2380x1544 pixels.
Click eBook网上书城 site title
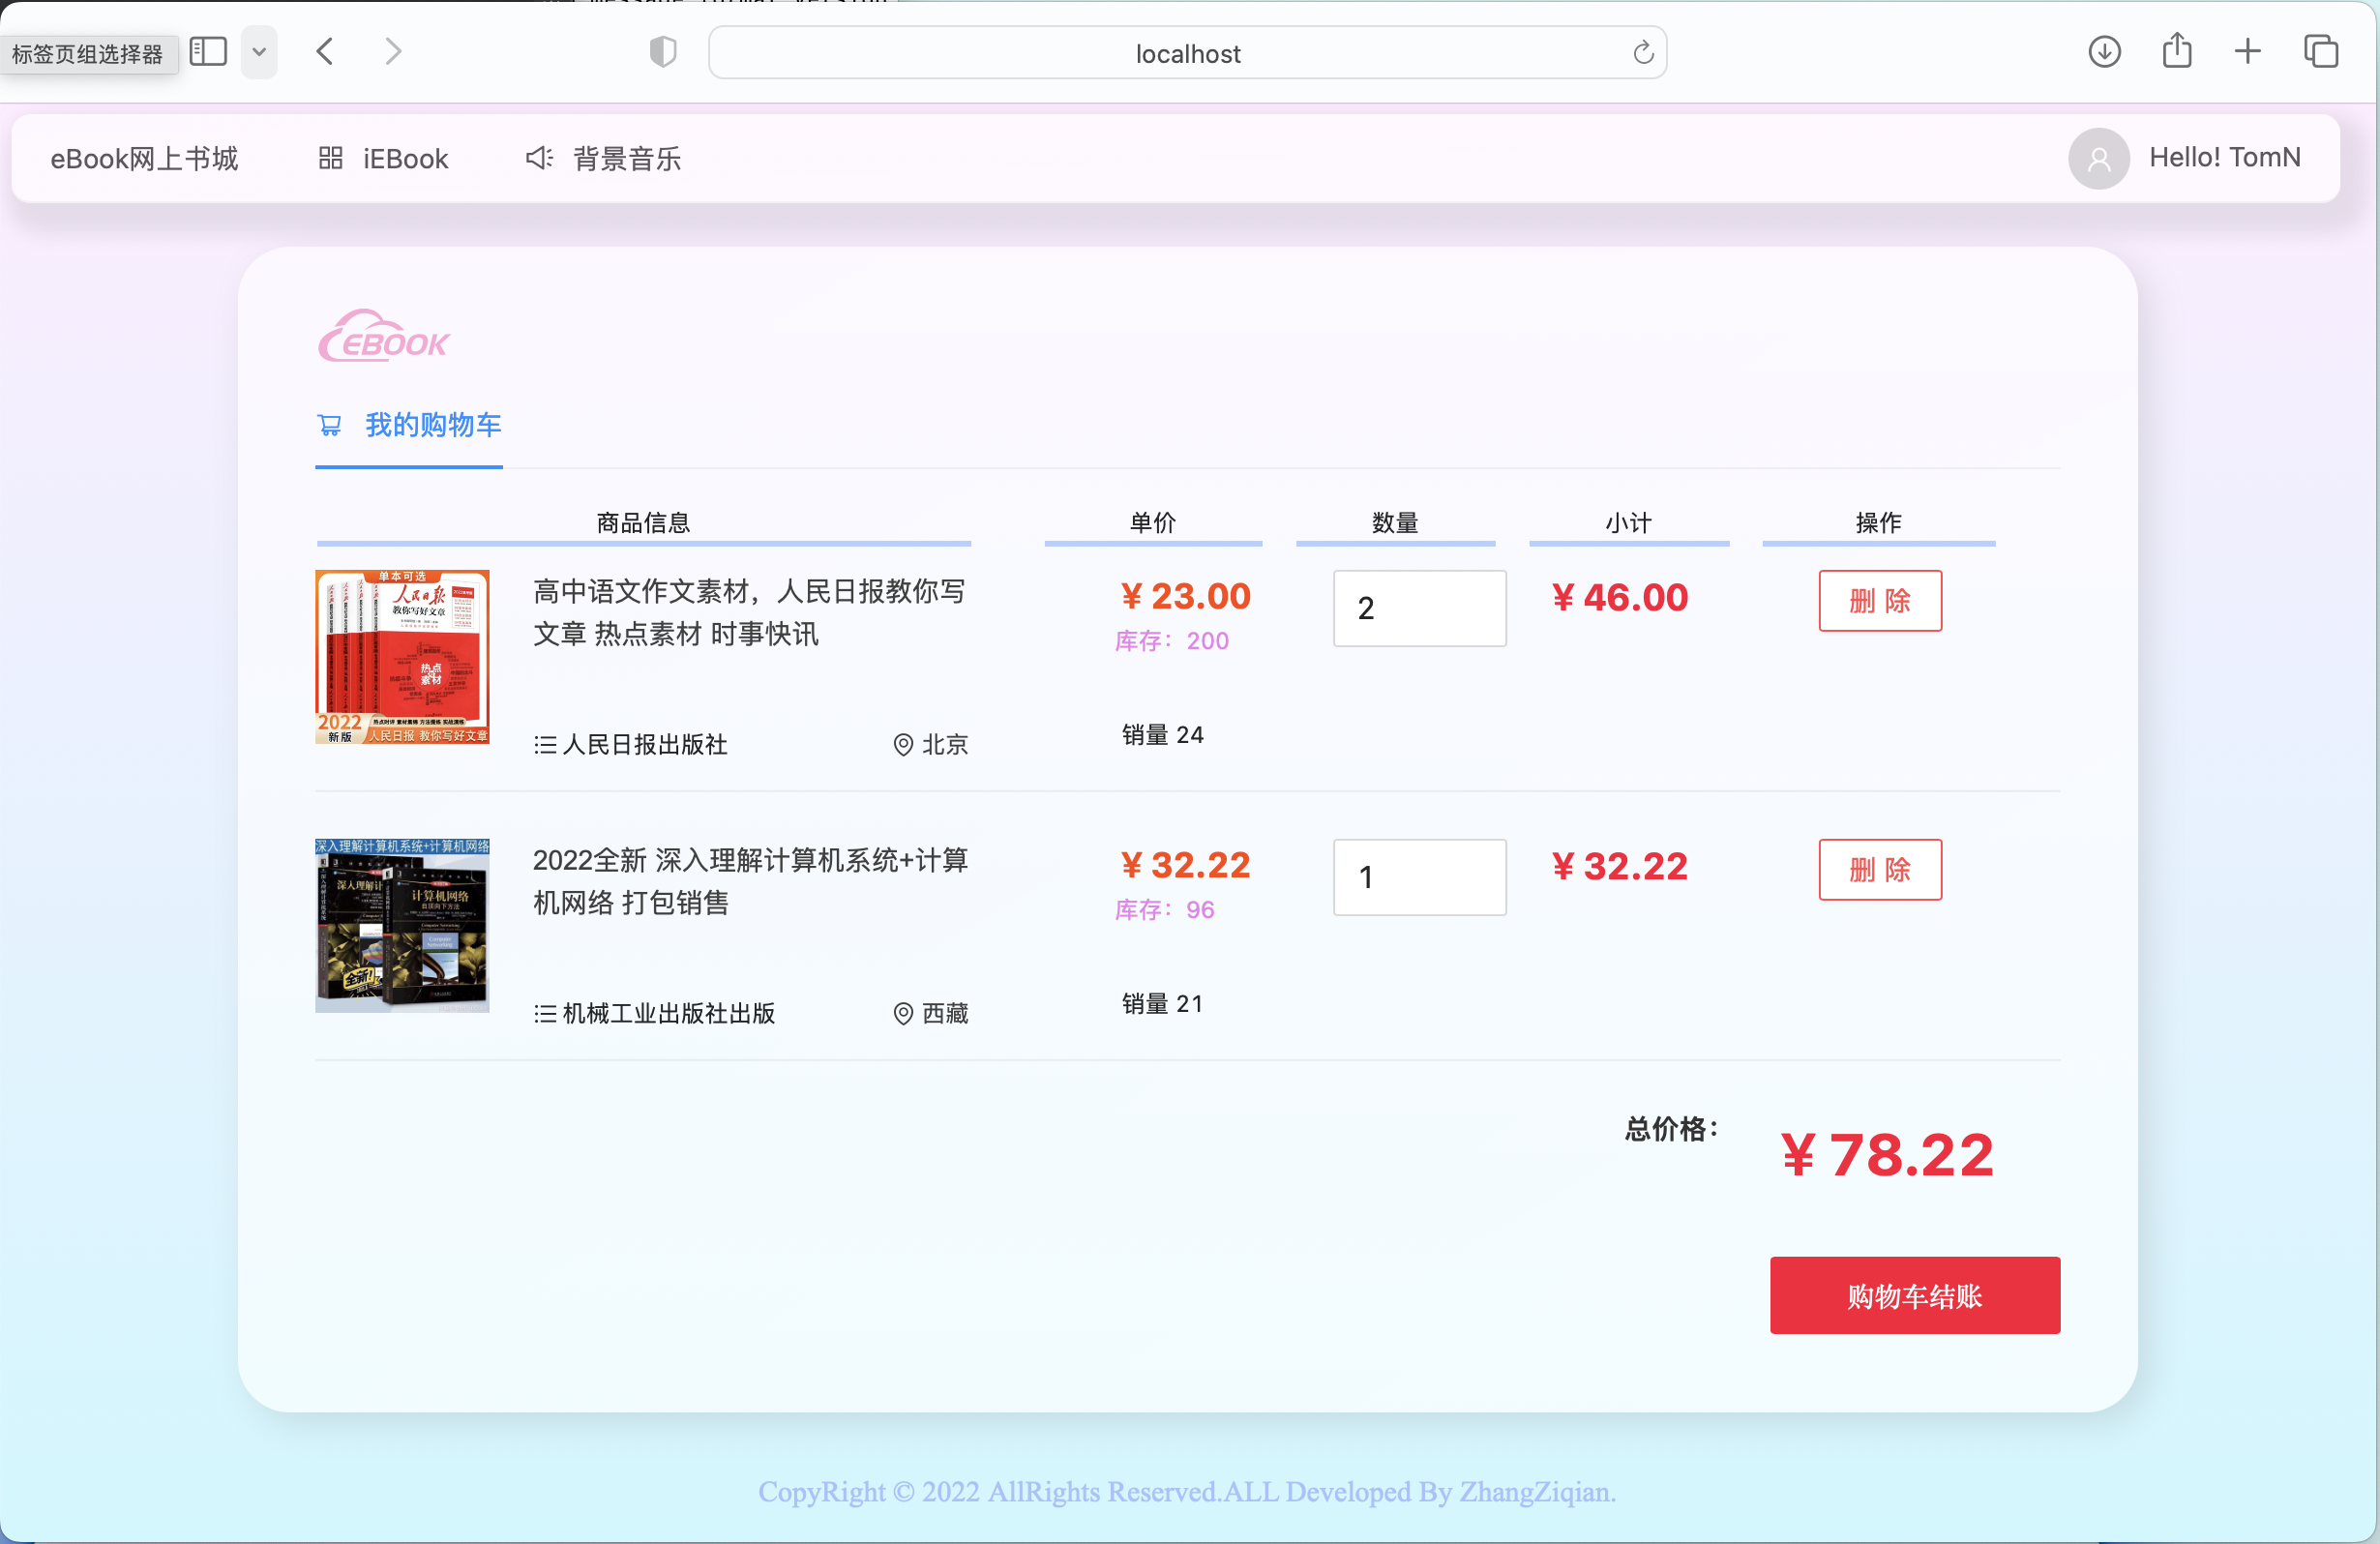144,158
